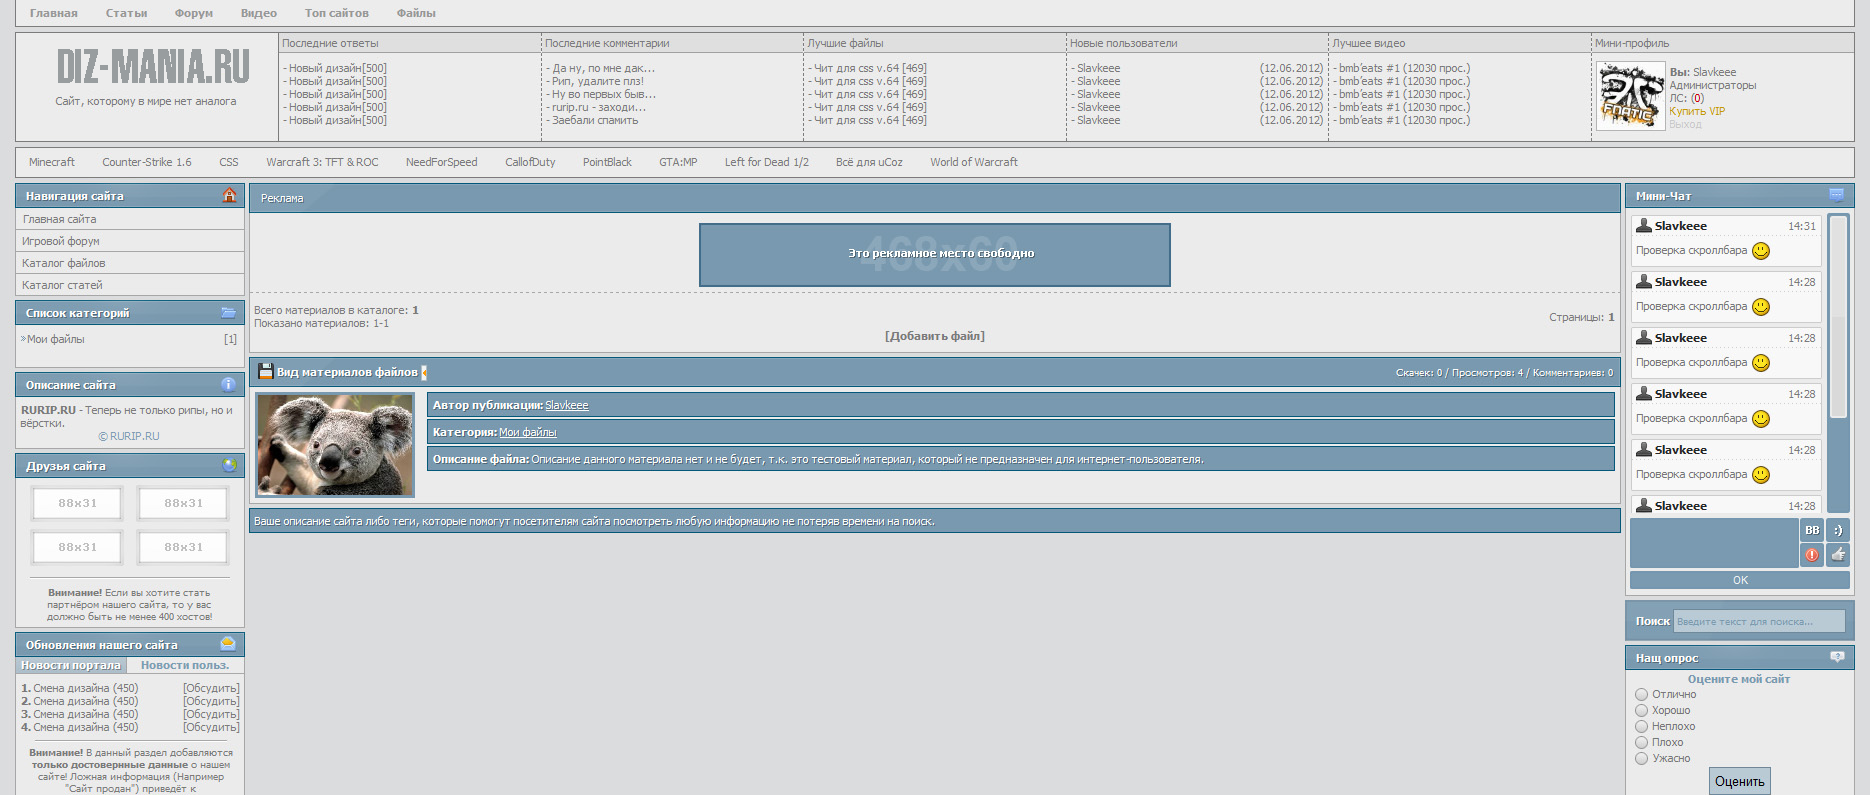The width and height of the screenshot is (1870, 795).
Task: Select the Отлично poll option
Action: [1641, 694]
